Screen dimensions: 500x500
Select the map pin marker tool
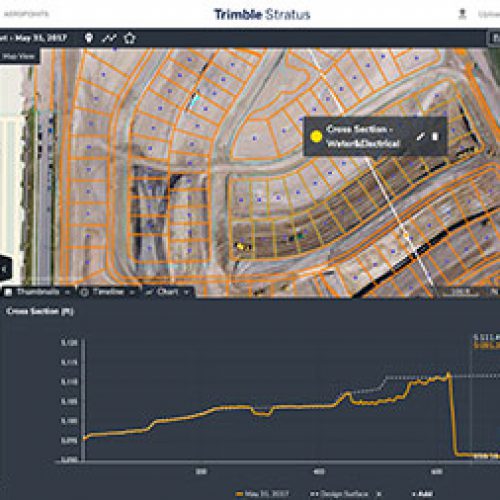click(x=89, y=38)
